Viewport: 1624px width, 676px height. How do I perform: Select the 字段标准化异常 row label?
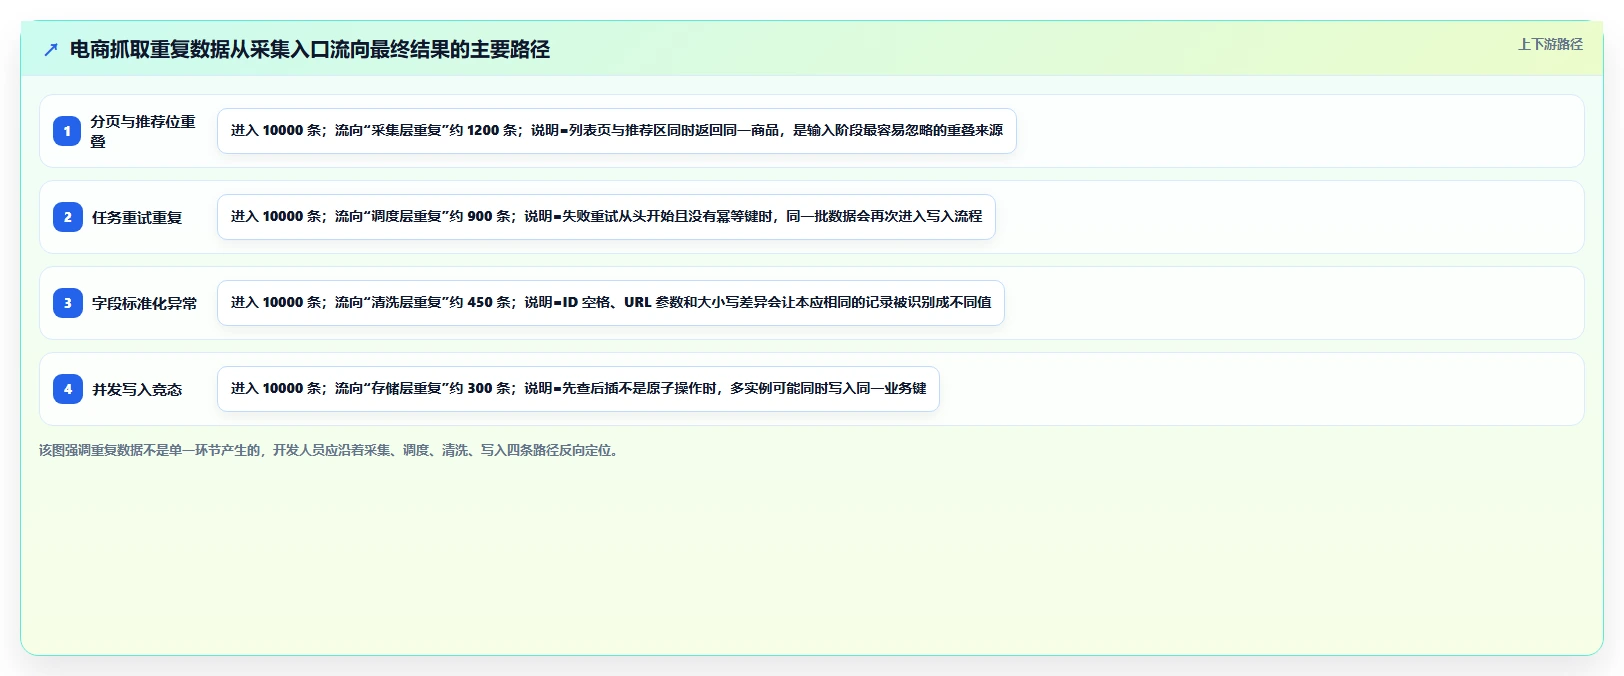[x=144, y=303]
